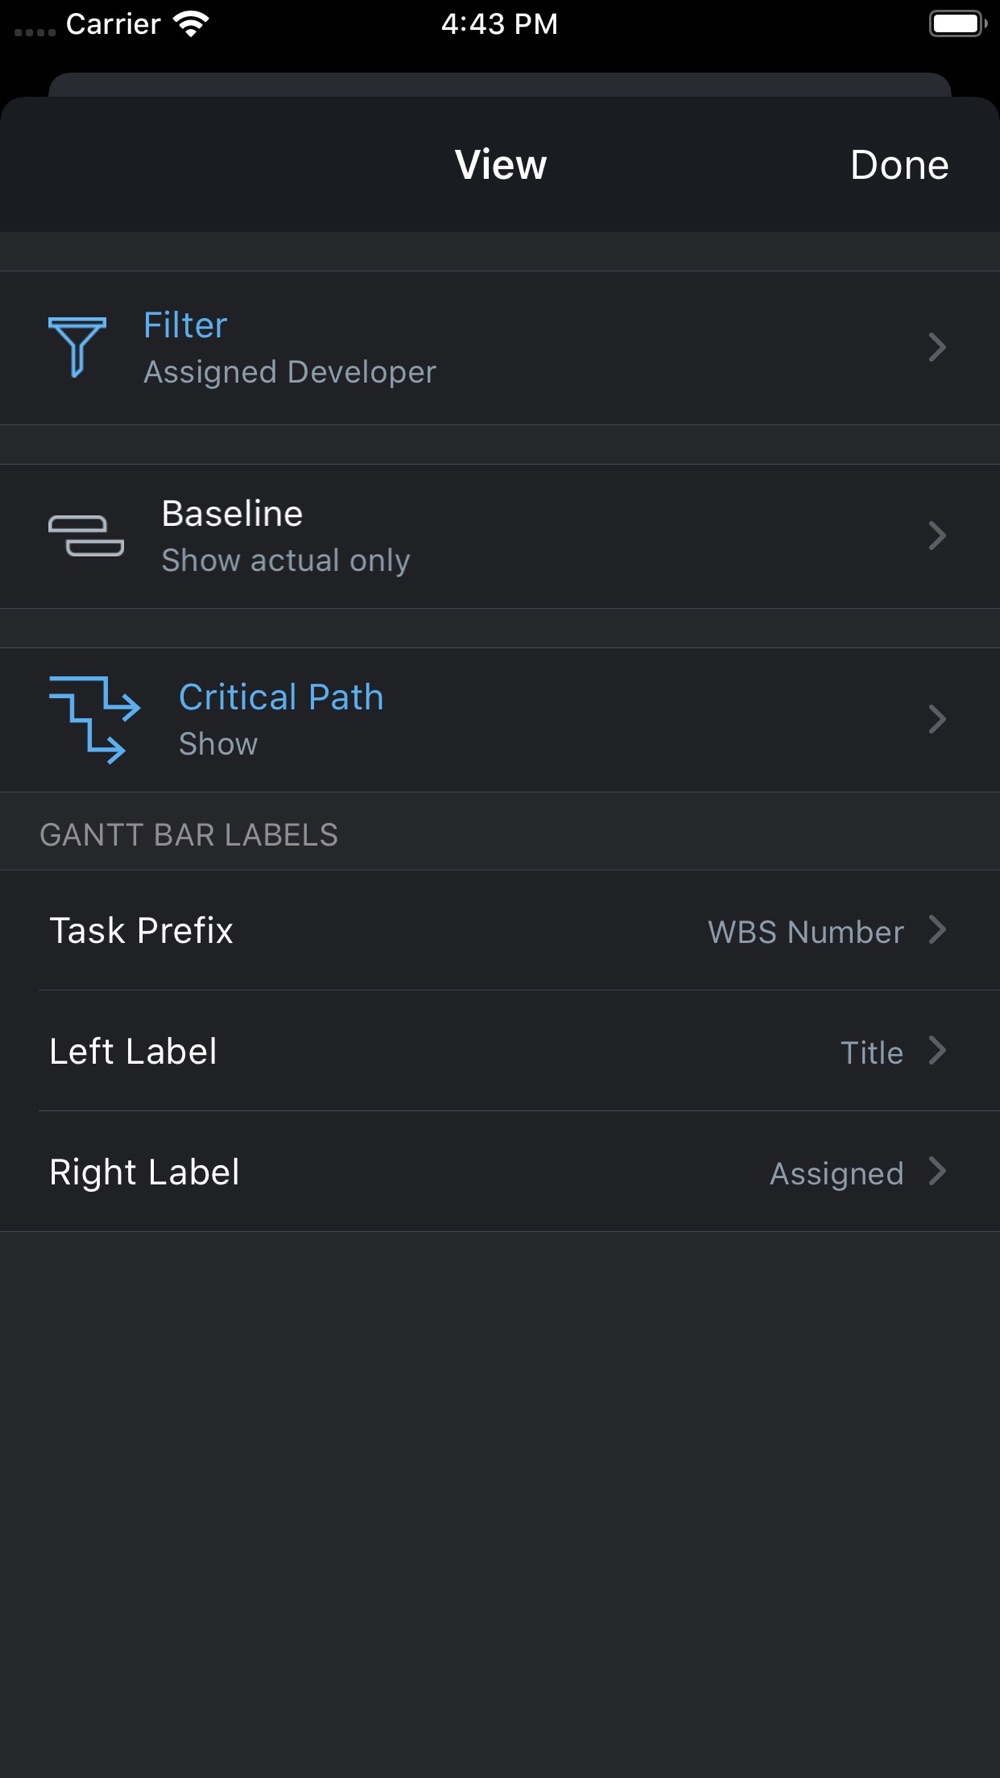
Task: Open chevron next to Title value
Action: pos(937,1051)
